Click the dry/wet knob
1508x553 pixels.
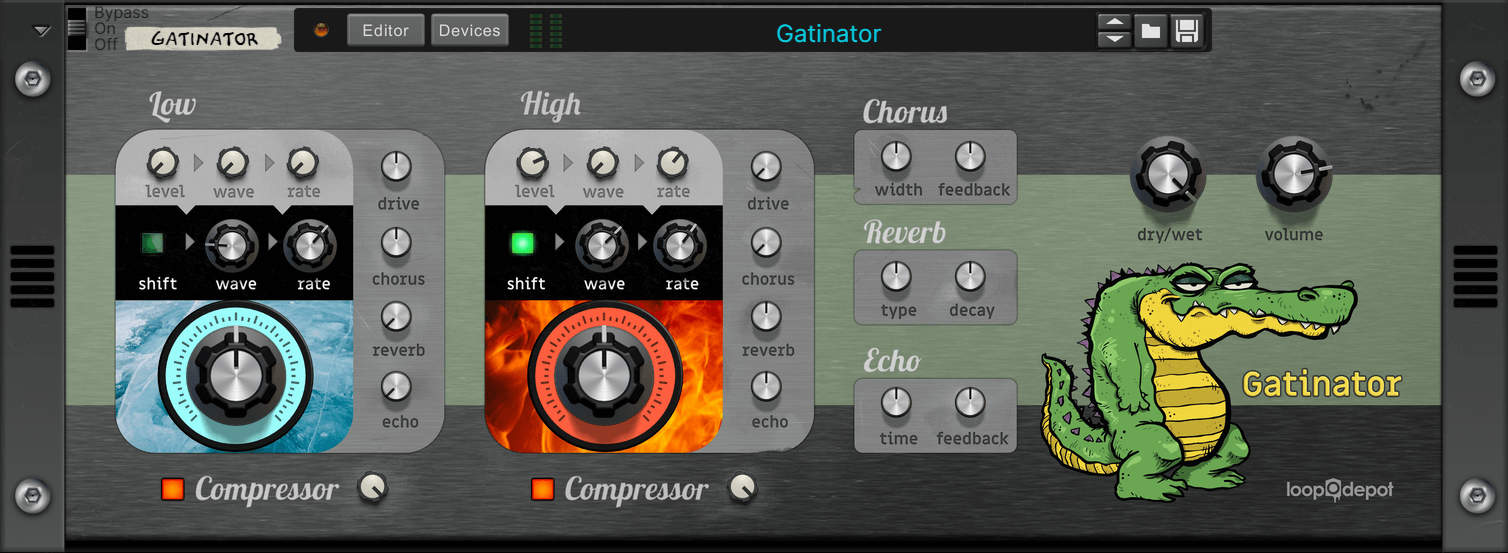pos(1167,176)
